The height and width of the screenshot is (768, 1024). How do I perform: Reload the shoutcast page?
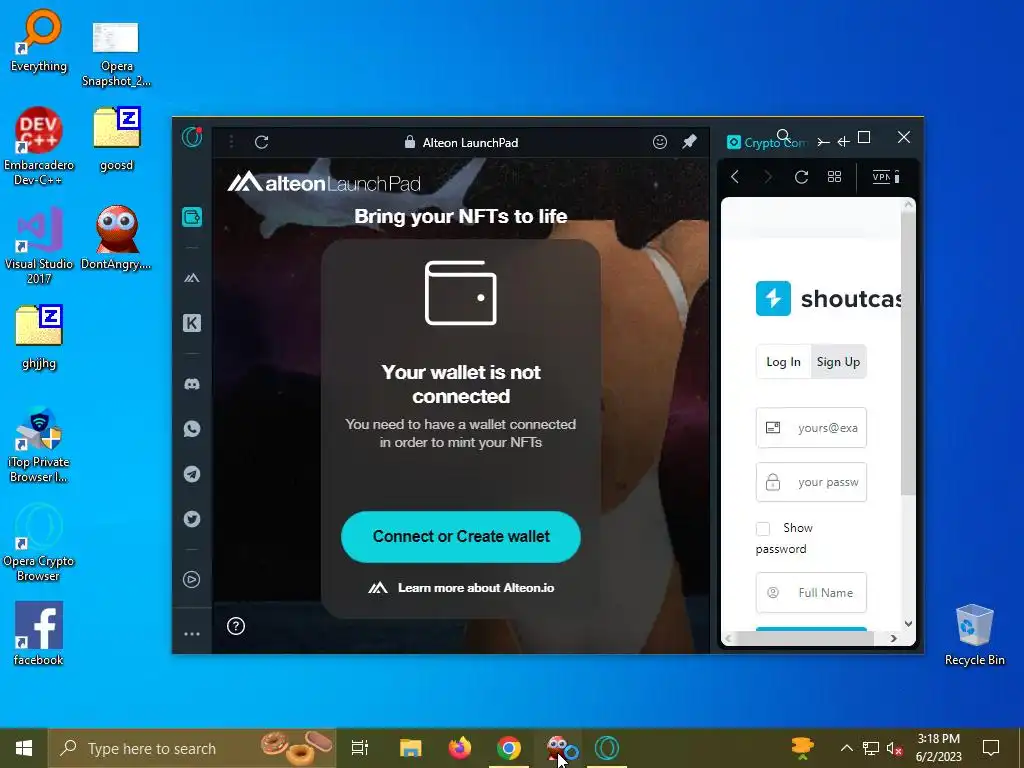[801, 177]
